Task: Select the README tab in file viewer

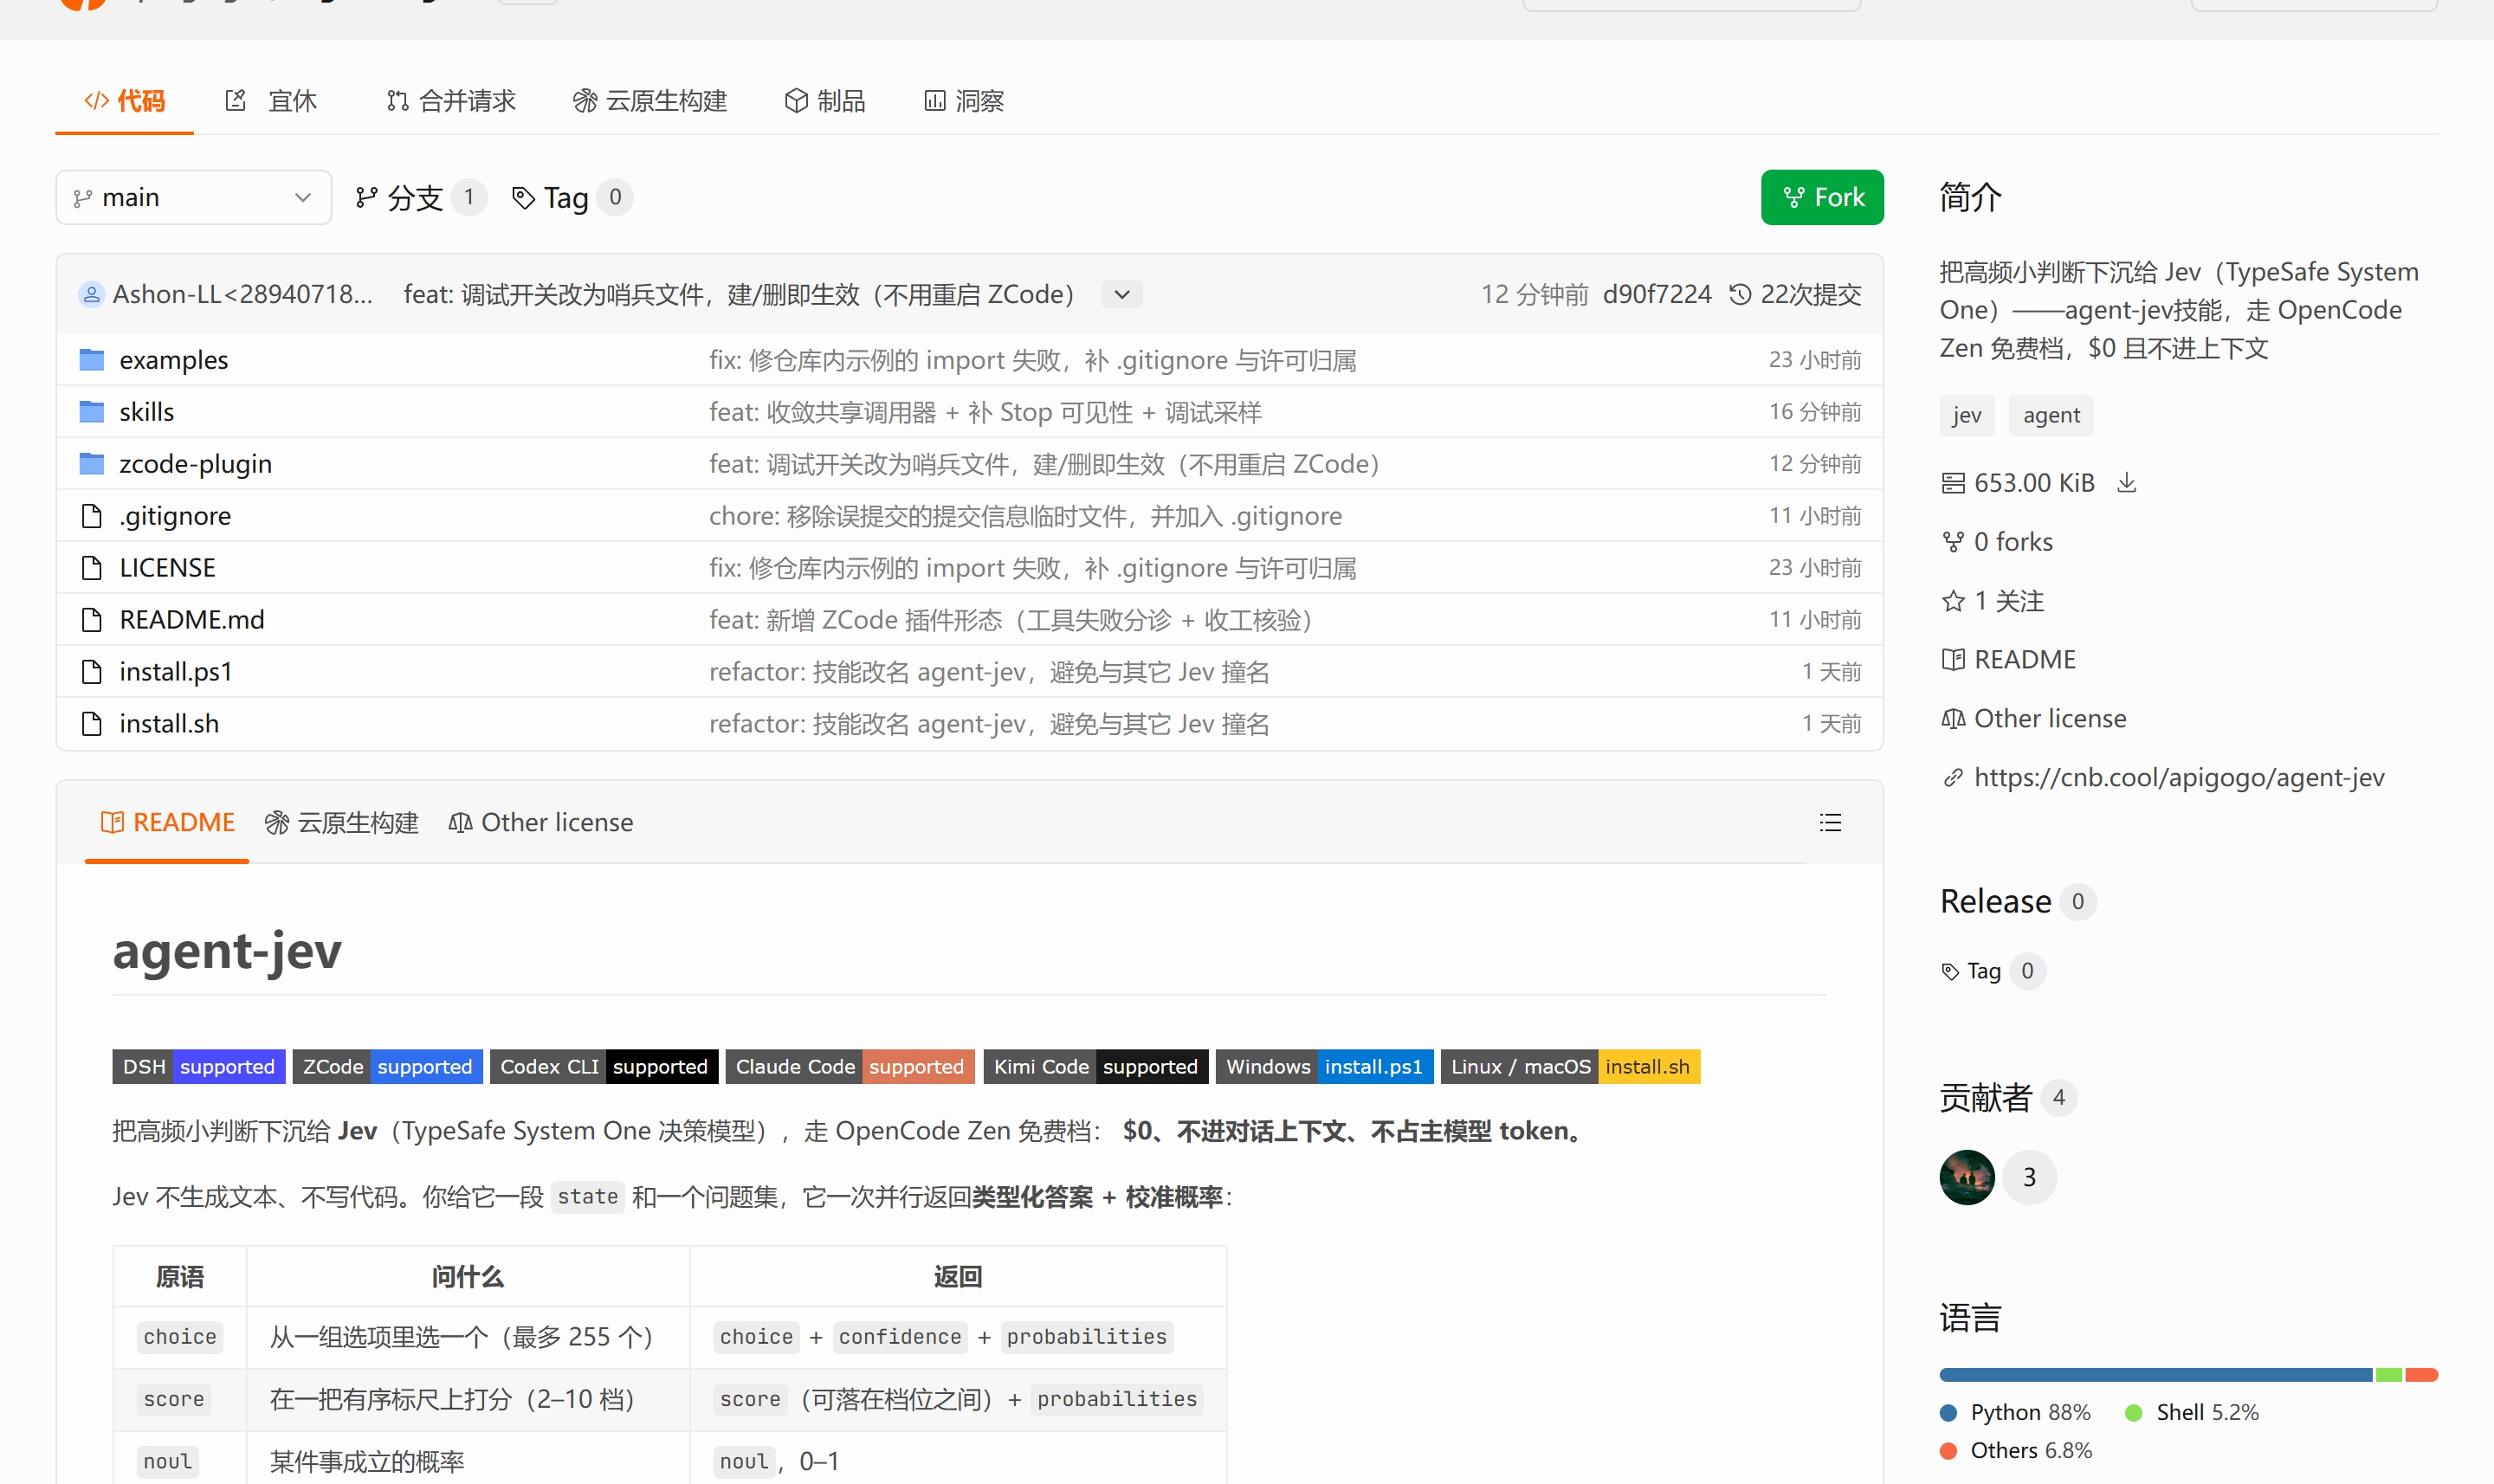Action: tap(167, 822)
